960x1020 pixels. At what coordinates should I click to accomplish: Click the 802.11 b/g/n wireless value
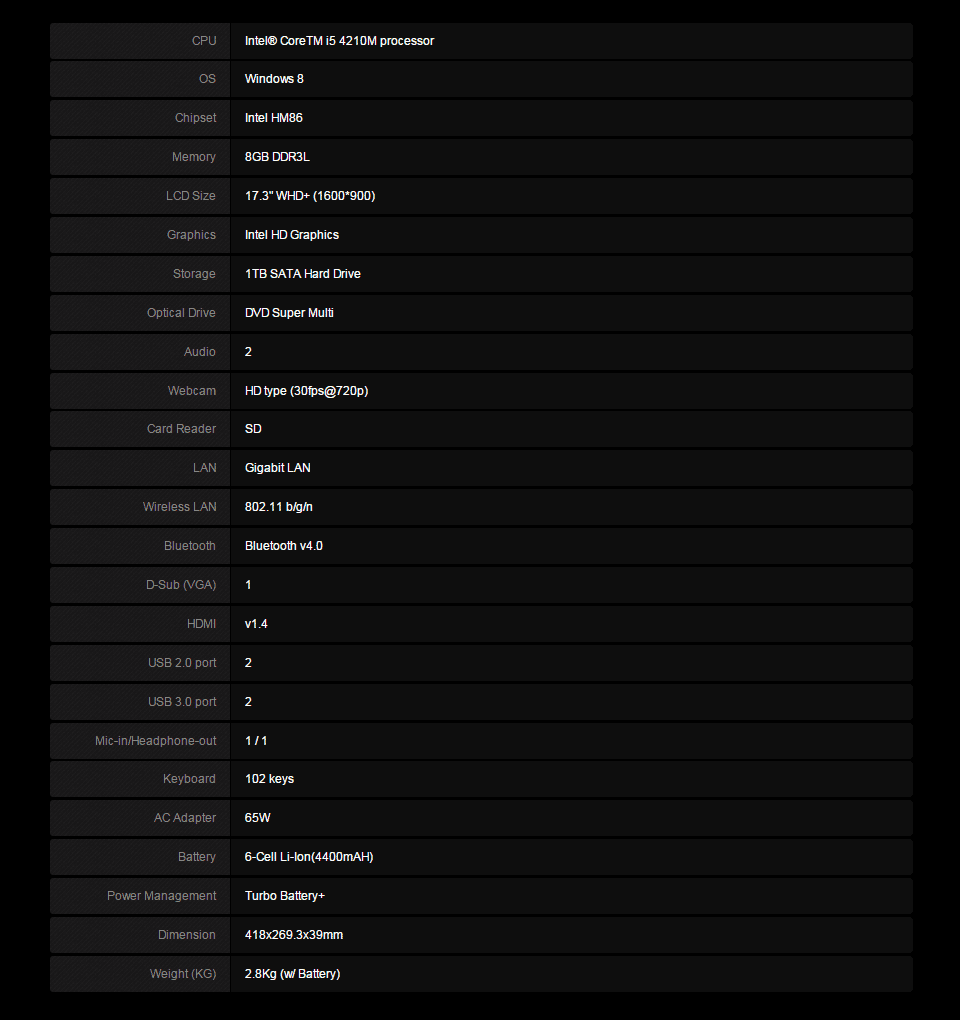[x=278, y=507]
